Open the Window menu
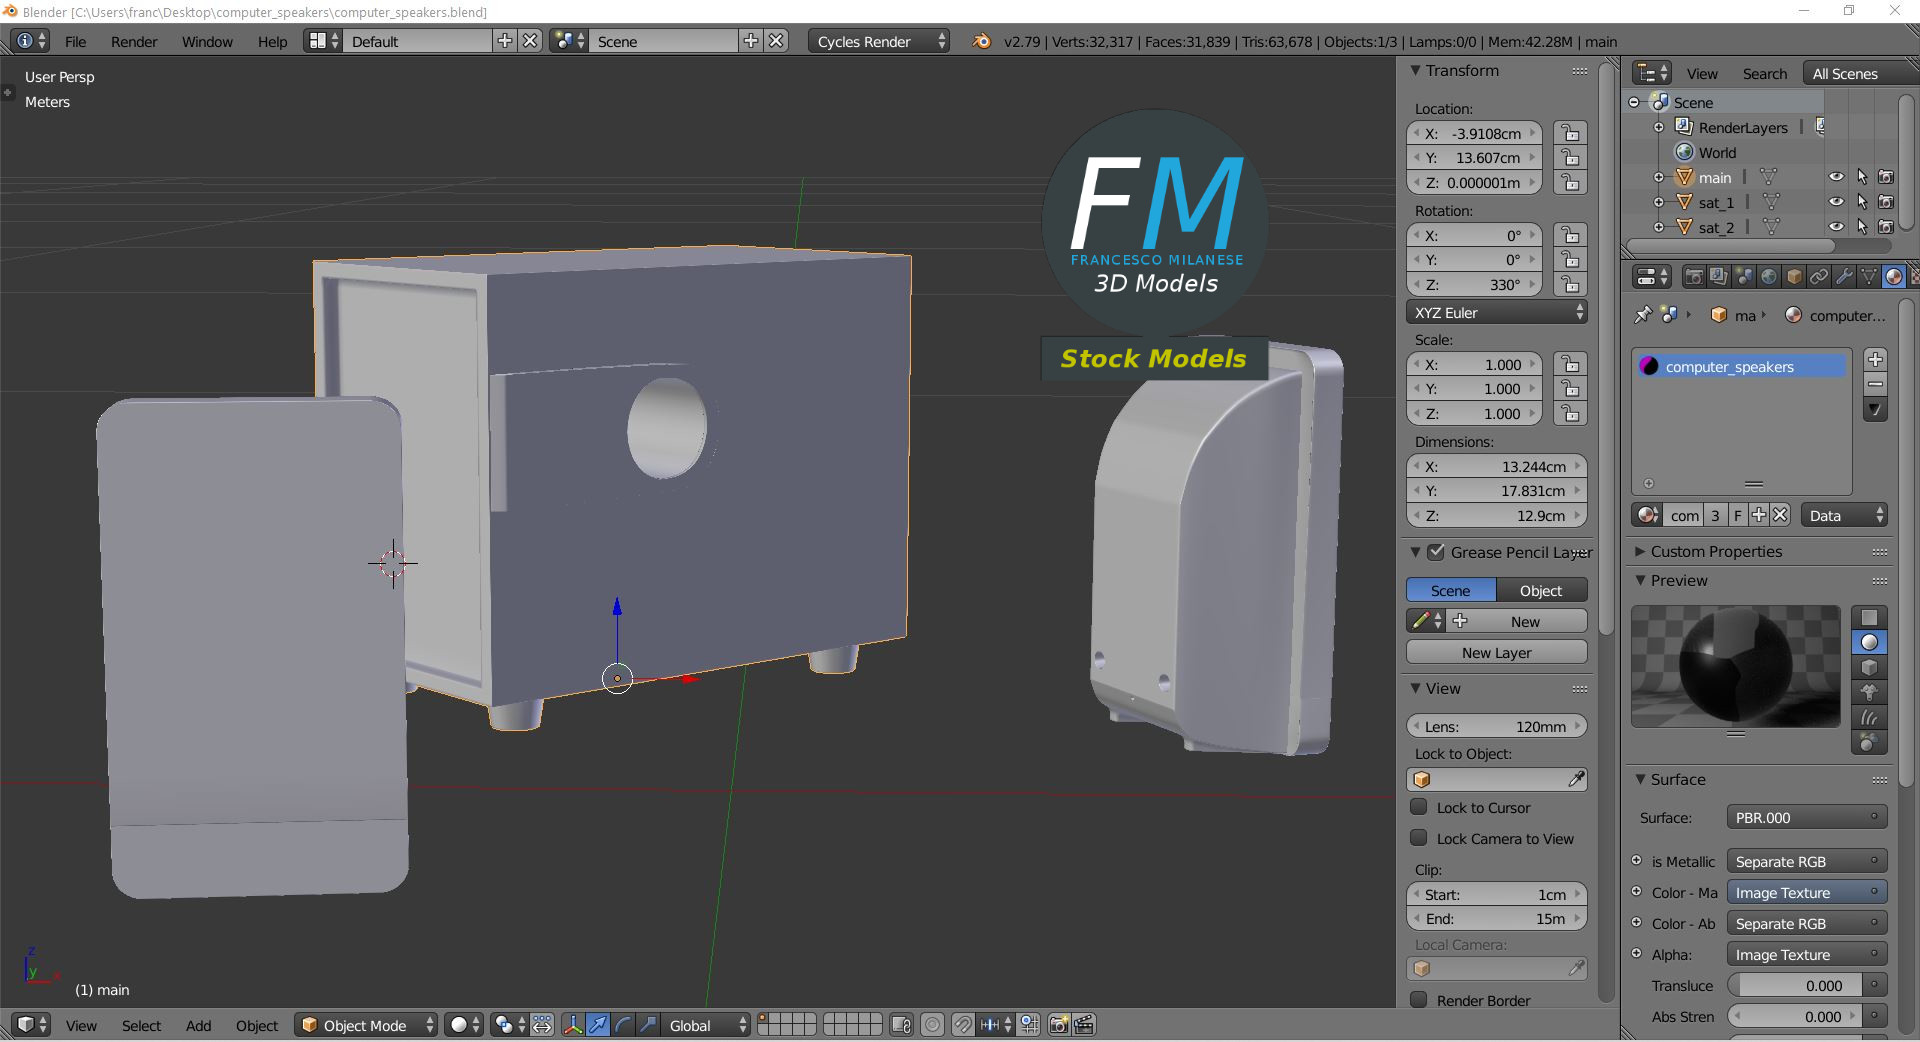1920x1042 pixels. [207, 41]
